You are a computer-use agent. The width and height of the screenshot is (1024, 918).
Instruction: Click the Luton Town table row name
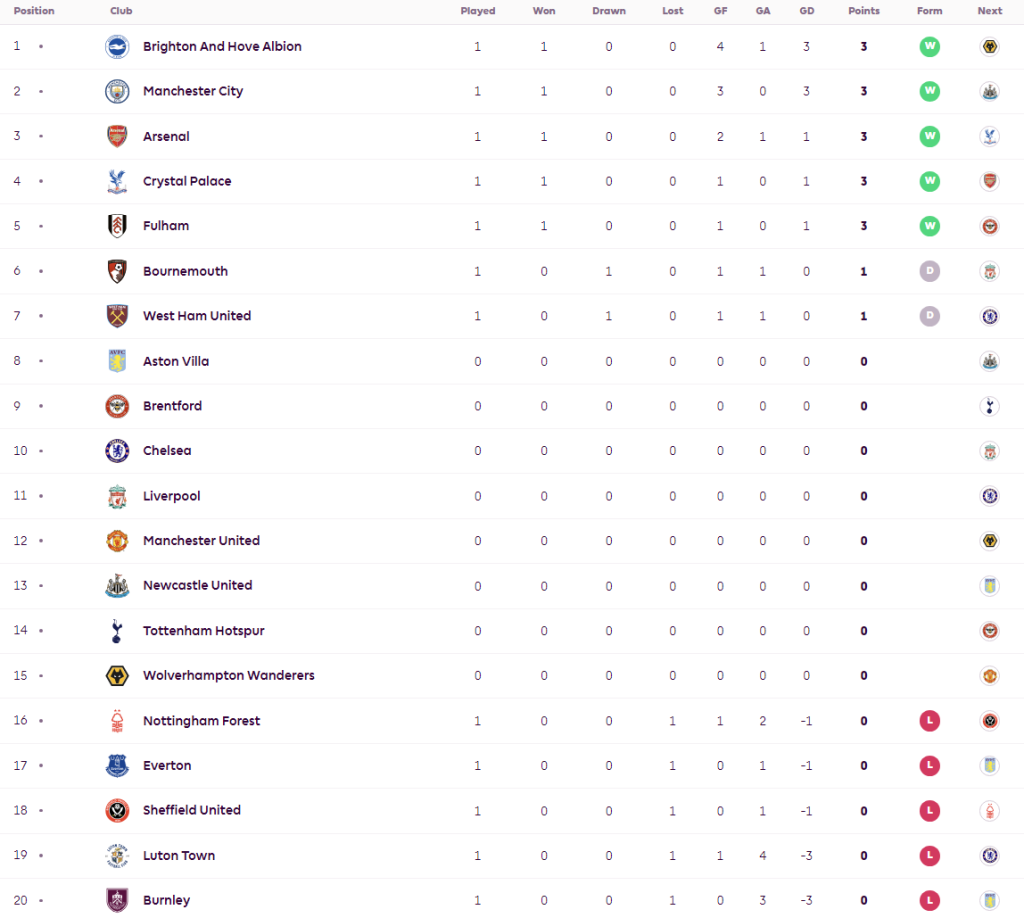pos(179,856)
